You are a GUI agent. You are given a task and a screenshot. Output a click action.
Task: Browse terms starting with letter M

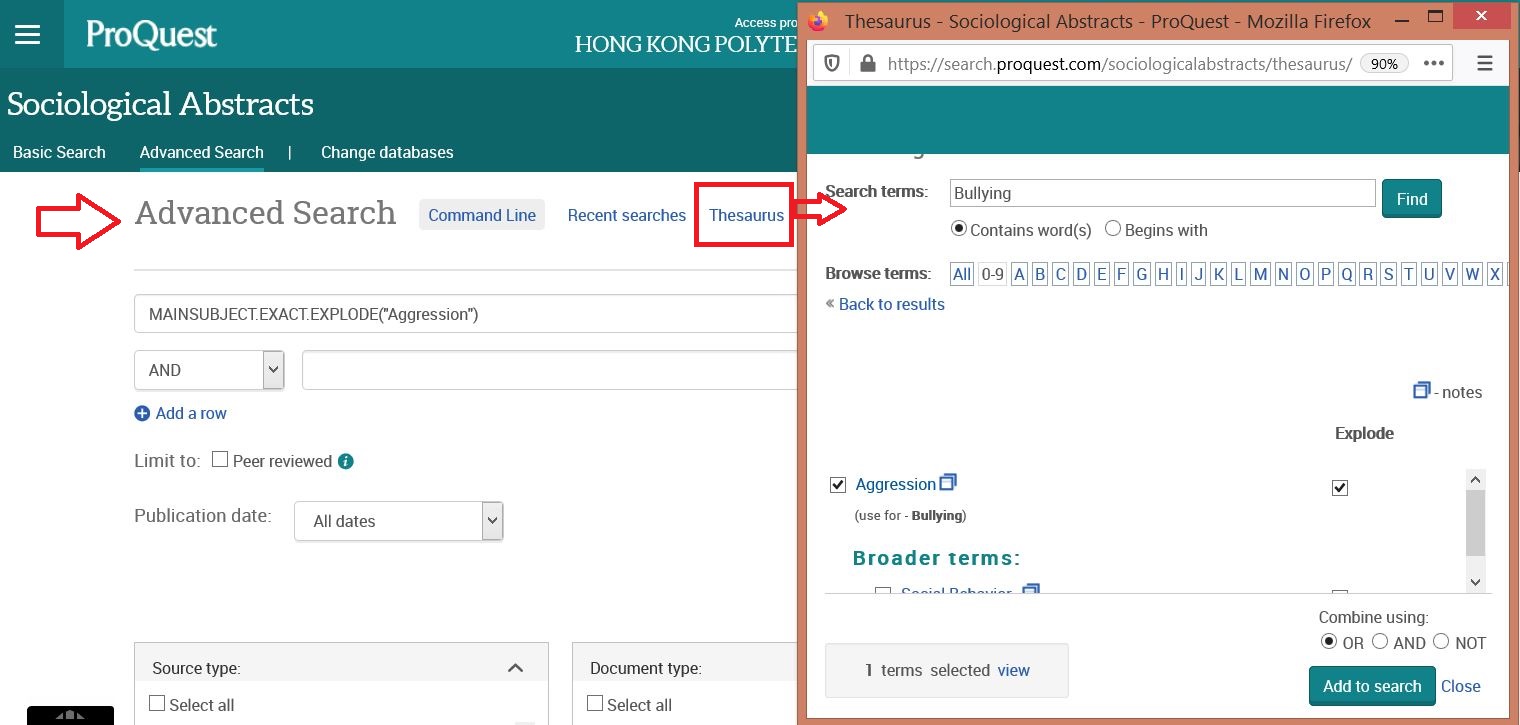click(x=1260, y=274)
